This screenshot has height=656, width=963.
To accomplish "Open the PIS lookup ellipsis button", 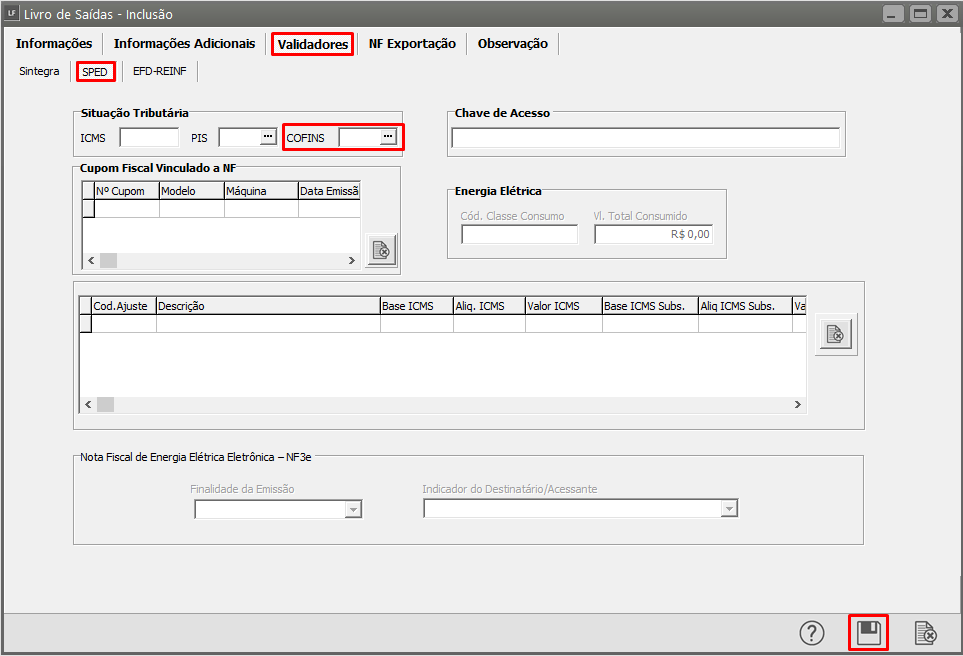I will 267,137.
